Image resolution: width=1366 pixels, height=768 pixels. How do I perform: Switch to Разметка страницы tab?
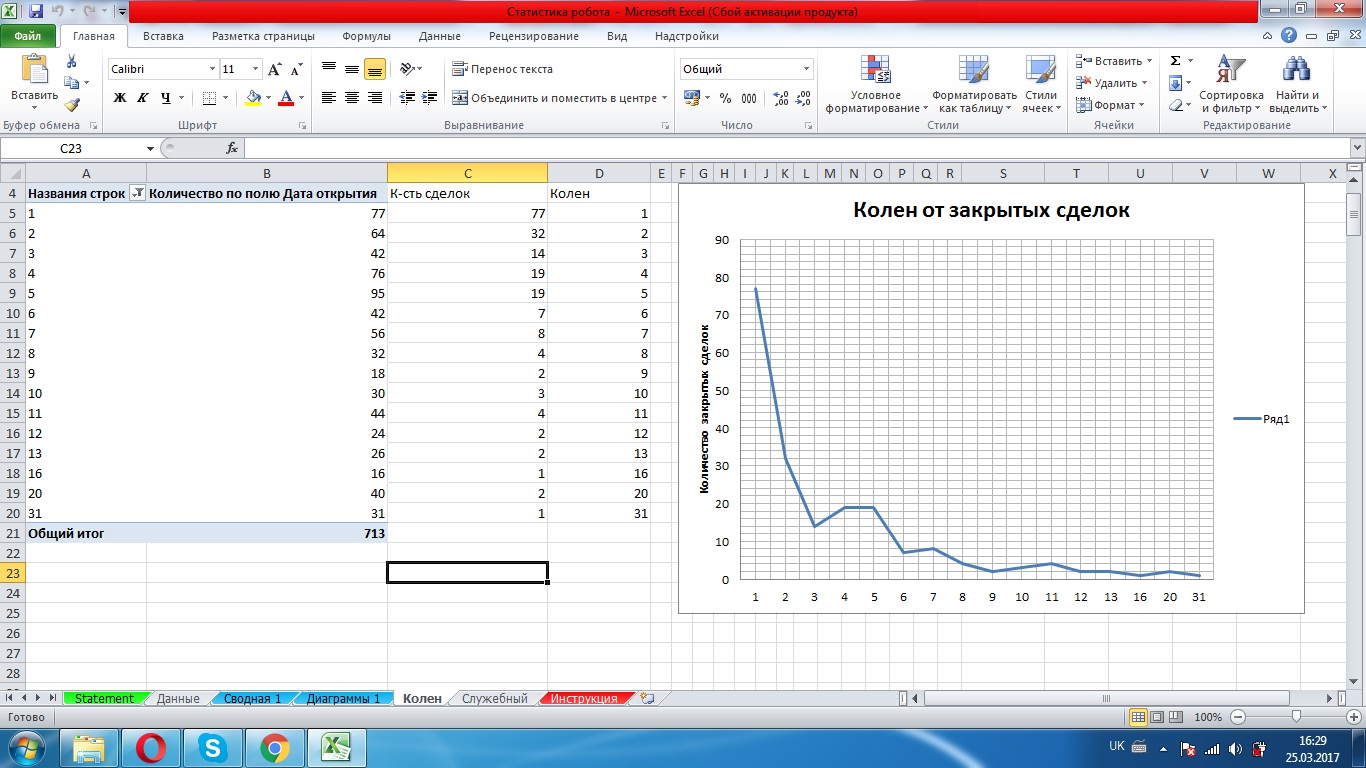pos(263,36)
